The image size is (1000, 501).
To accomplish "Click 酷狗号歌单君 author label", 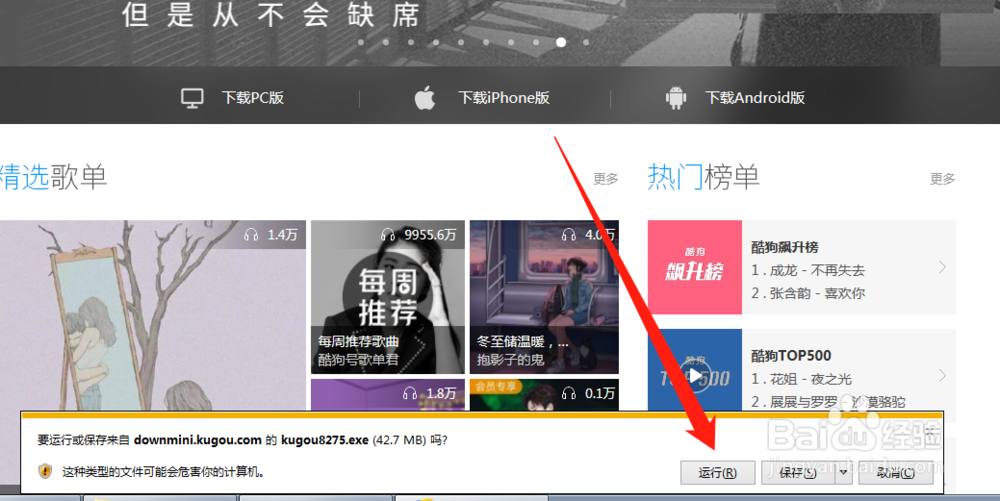I will [358, 359].
